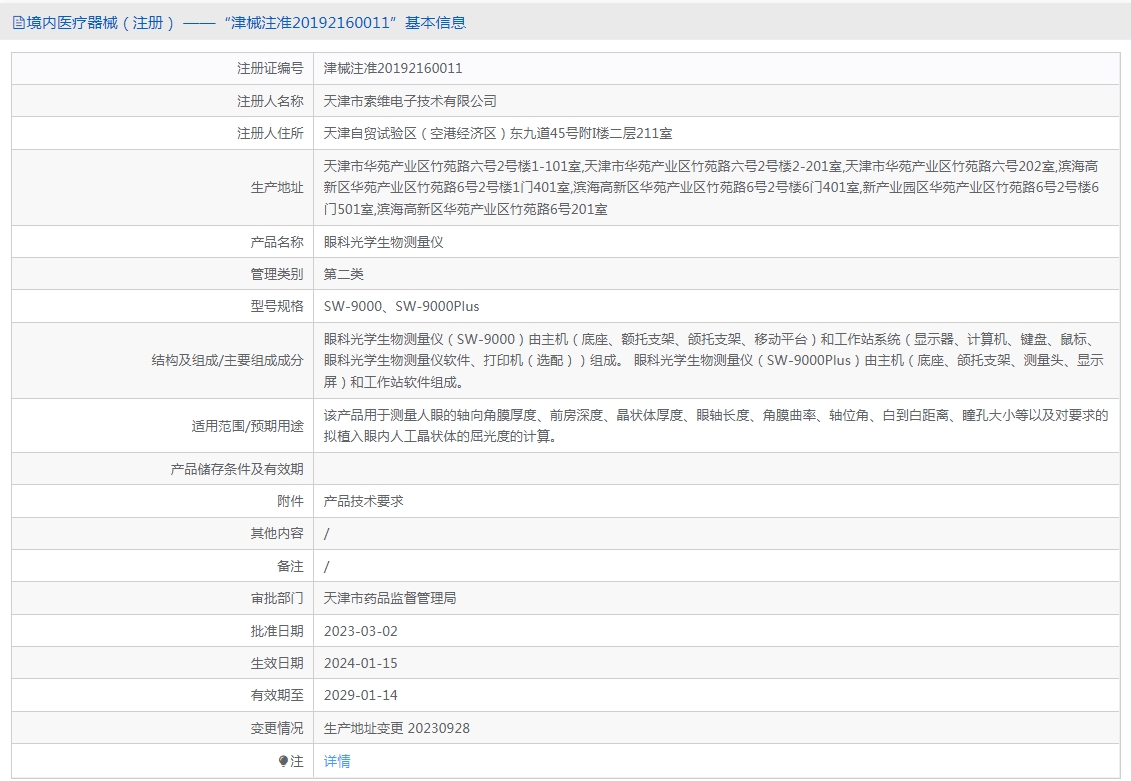The width and height of the screenshot is (1131, 781).
Task: Click the 管理类别 label
Action: point(277,274)
